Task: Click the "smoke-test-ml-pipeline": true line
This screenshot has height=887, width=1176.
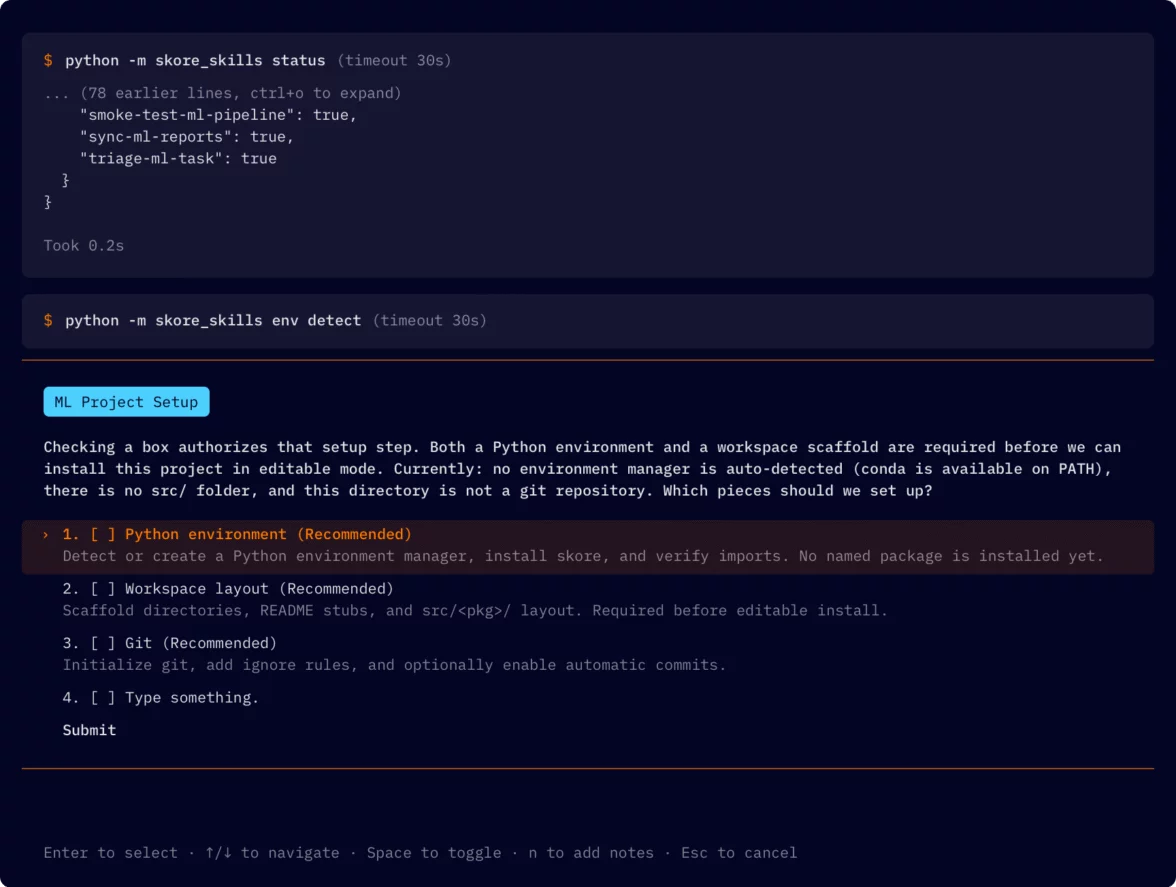Action: point(218,115)
